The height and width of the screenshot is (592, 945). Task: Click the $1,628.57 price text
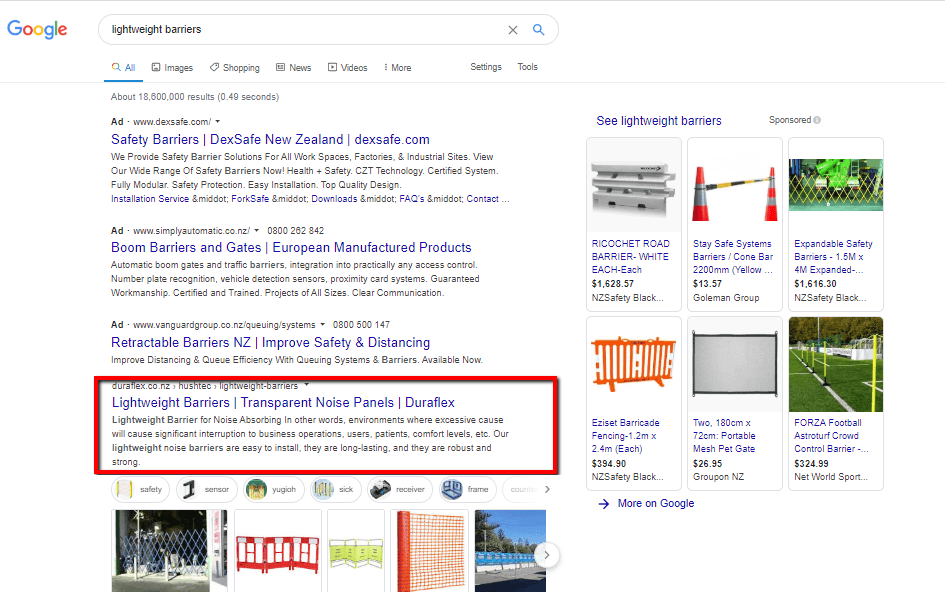point(613,284)
